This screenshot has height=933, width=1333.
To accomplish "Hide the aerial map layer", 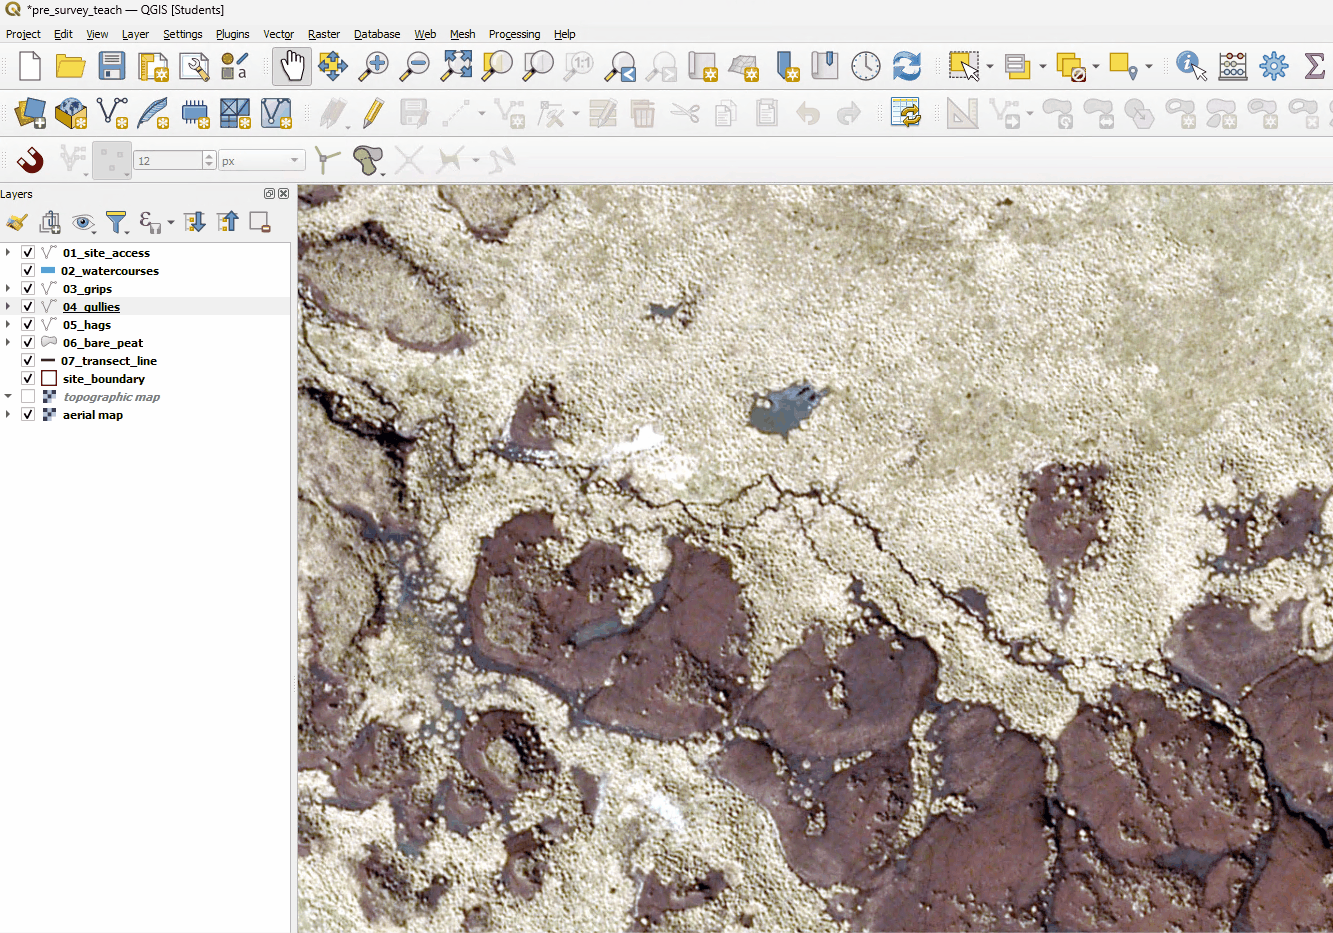I will (x=28, y=415).
